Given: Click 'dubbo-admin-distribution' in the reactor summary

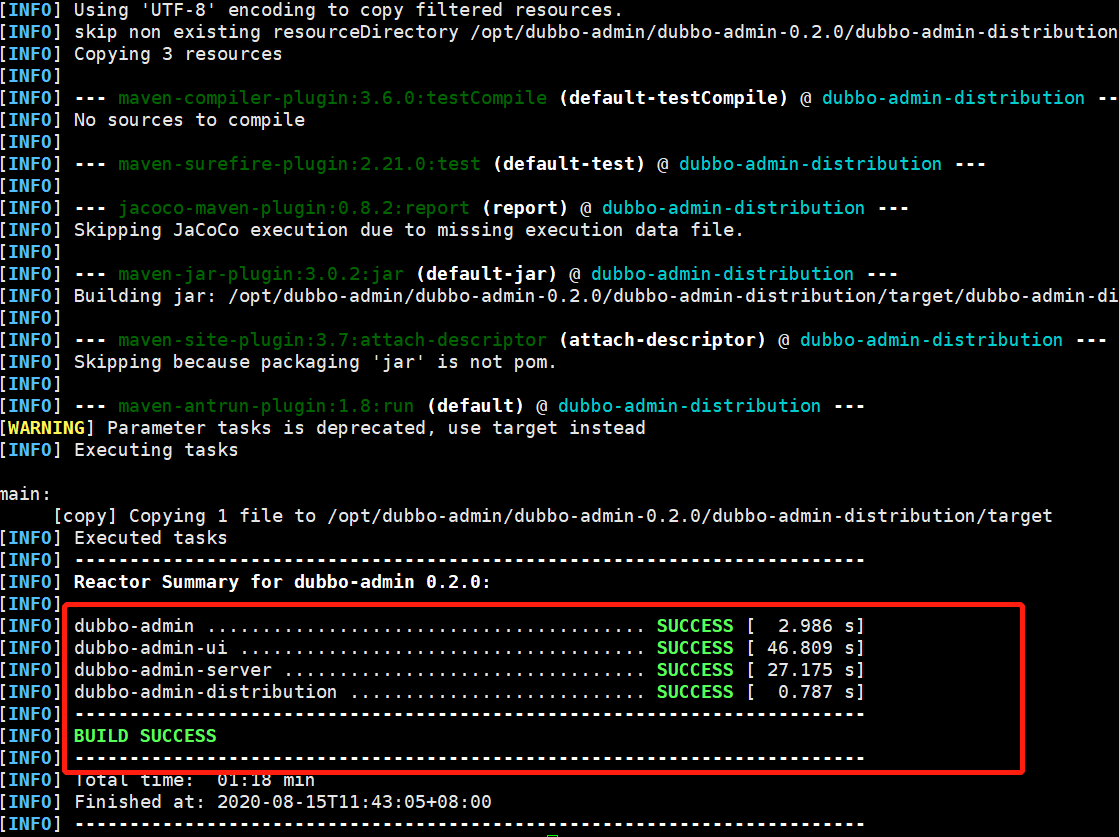Looking at the screenshot, I should (206, 692).
